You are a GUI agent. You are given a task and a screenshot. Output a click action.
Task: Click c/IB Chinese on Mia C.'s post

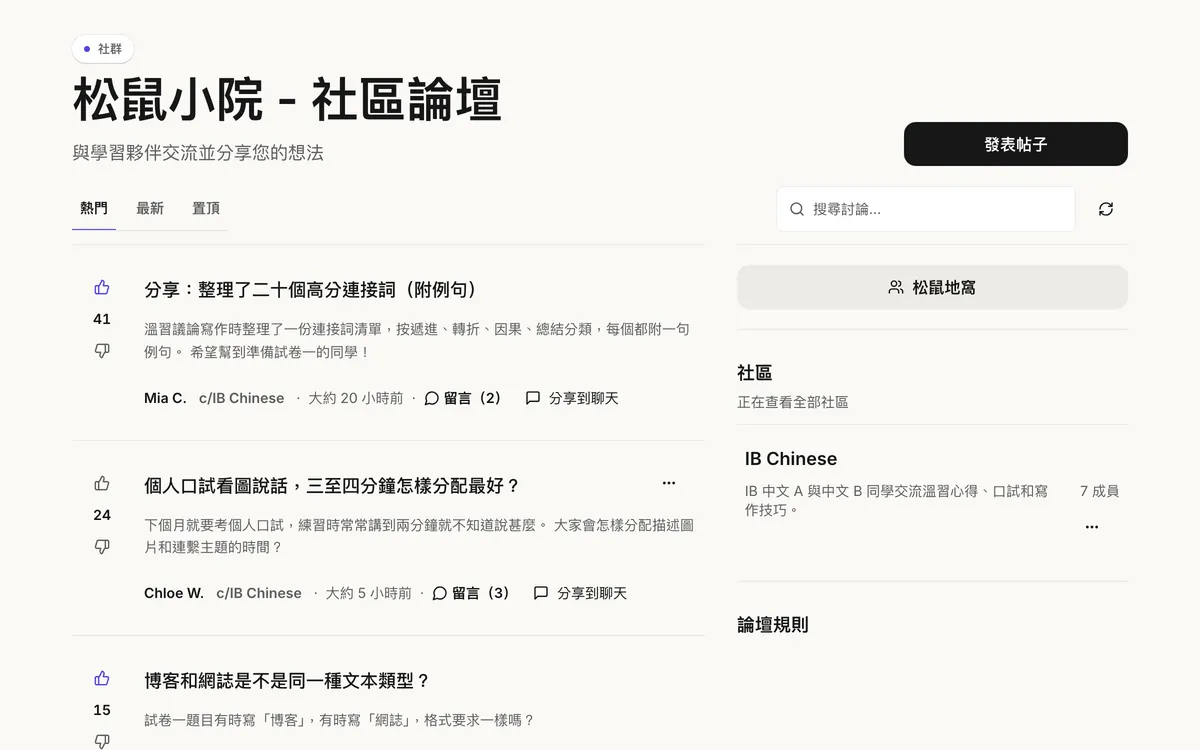pyautogui.click(x=241, y=398)
